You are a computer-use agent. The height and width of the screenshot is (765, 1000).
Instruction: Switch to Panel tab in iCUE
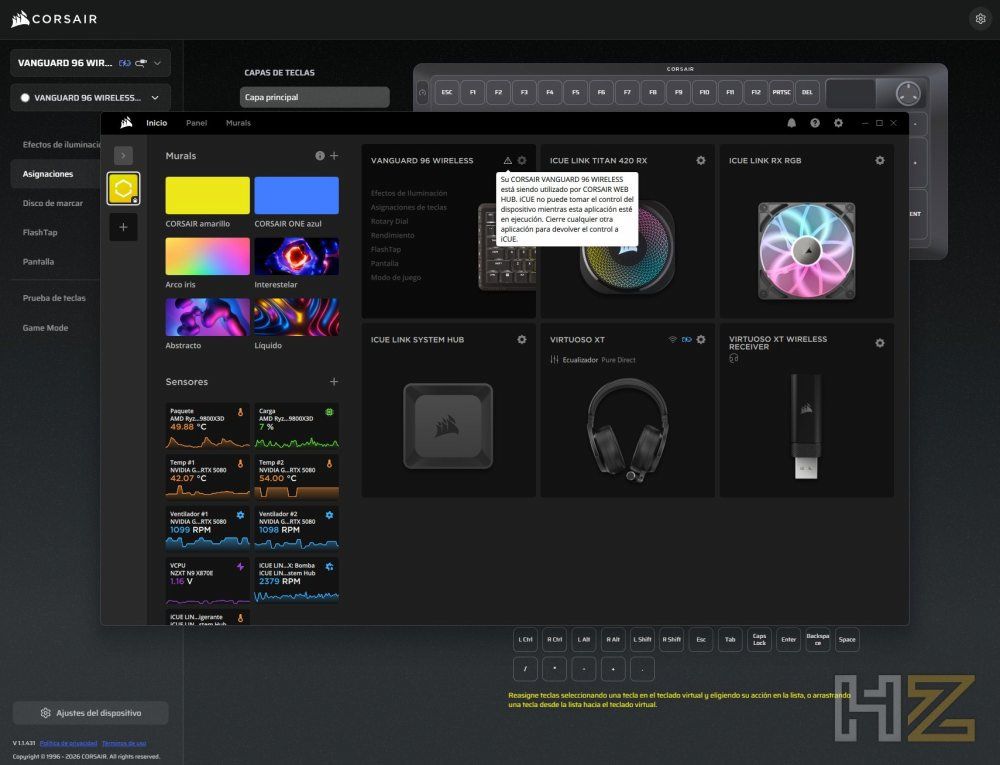[x=196, y=123]
